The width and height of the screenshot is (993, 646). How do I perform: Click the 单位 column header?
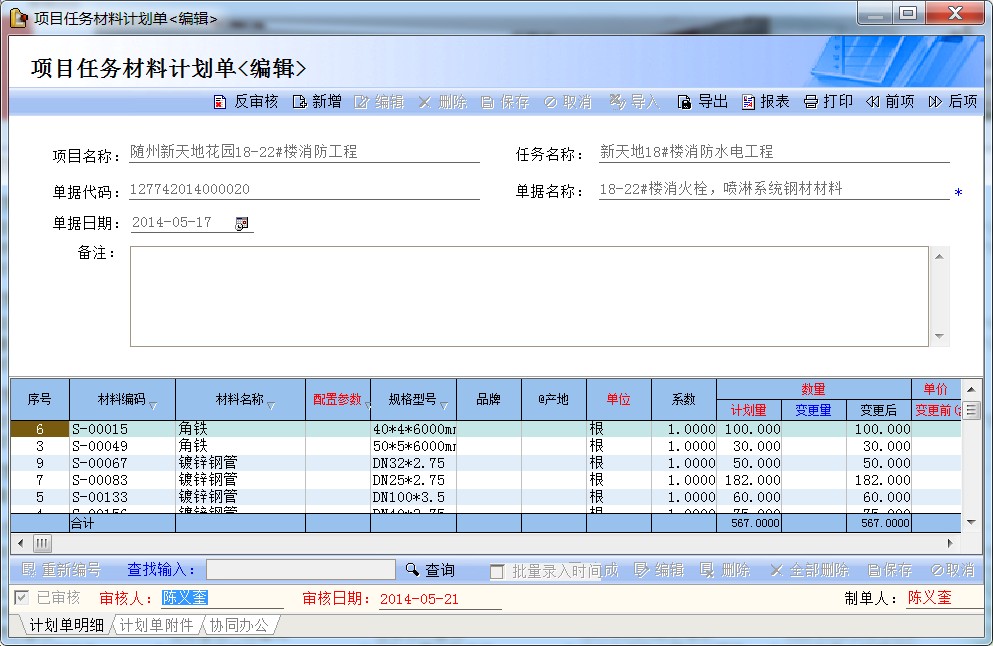point(618,399)
